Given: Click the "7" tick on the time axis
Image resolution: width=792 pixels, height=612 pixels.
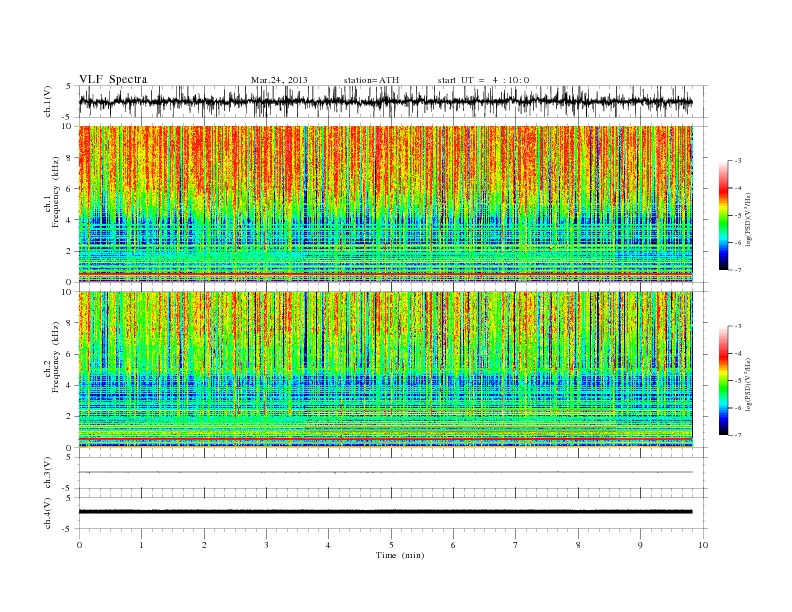Looking at the screenshot, I should [516, 545].
